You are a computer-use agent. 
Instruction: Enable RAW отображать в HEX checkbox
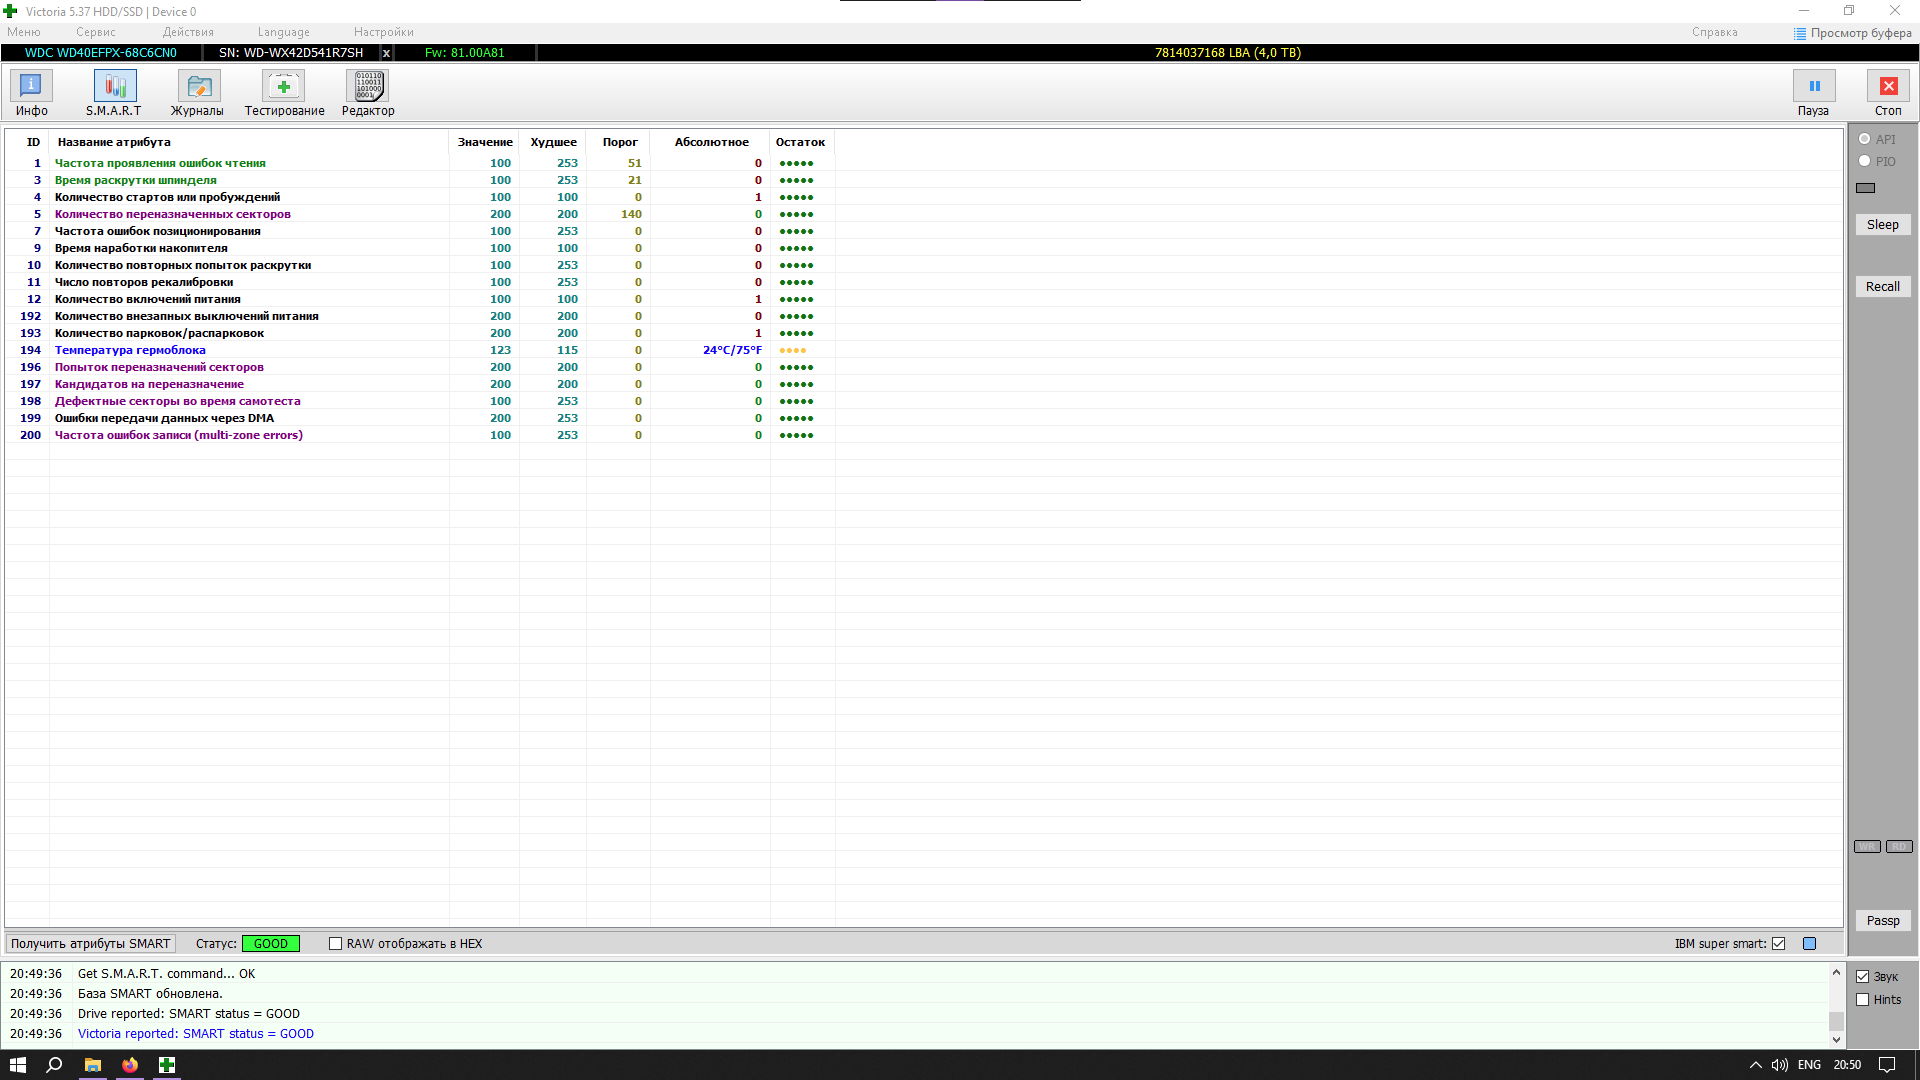(336, 944)
